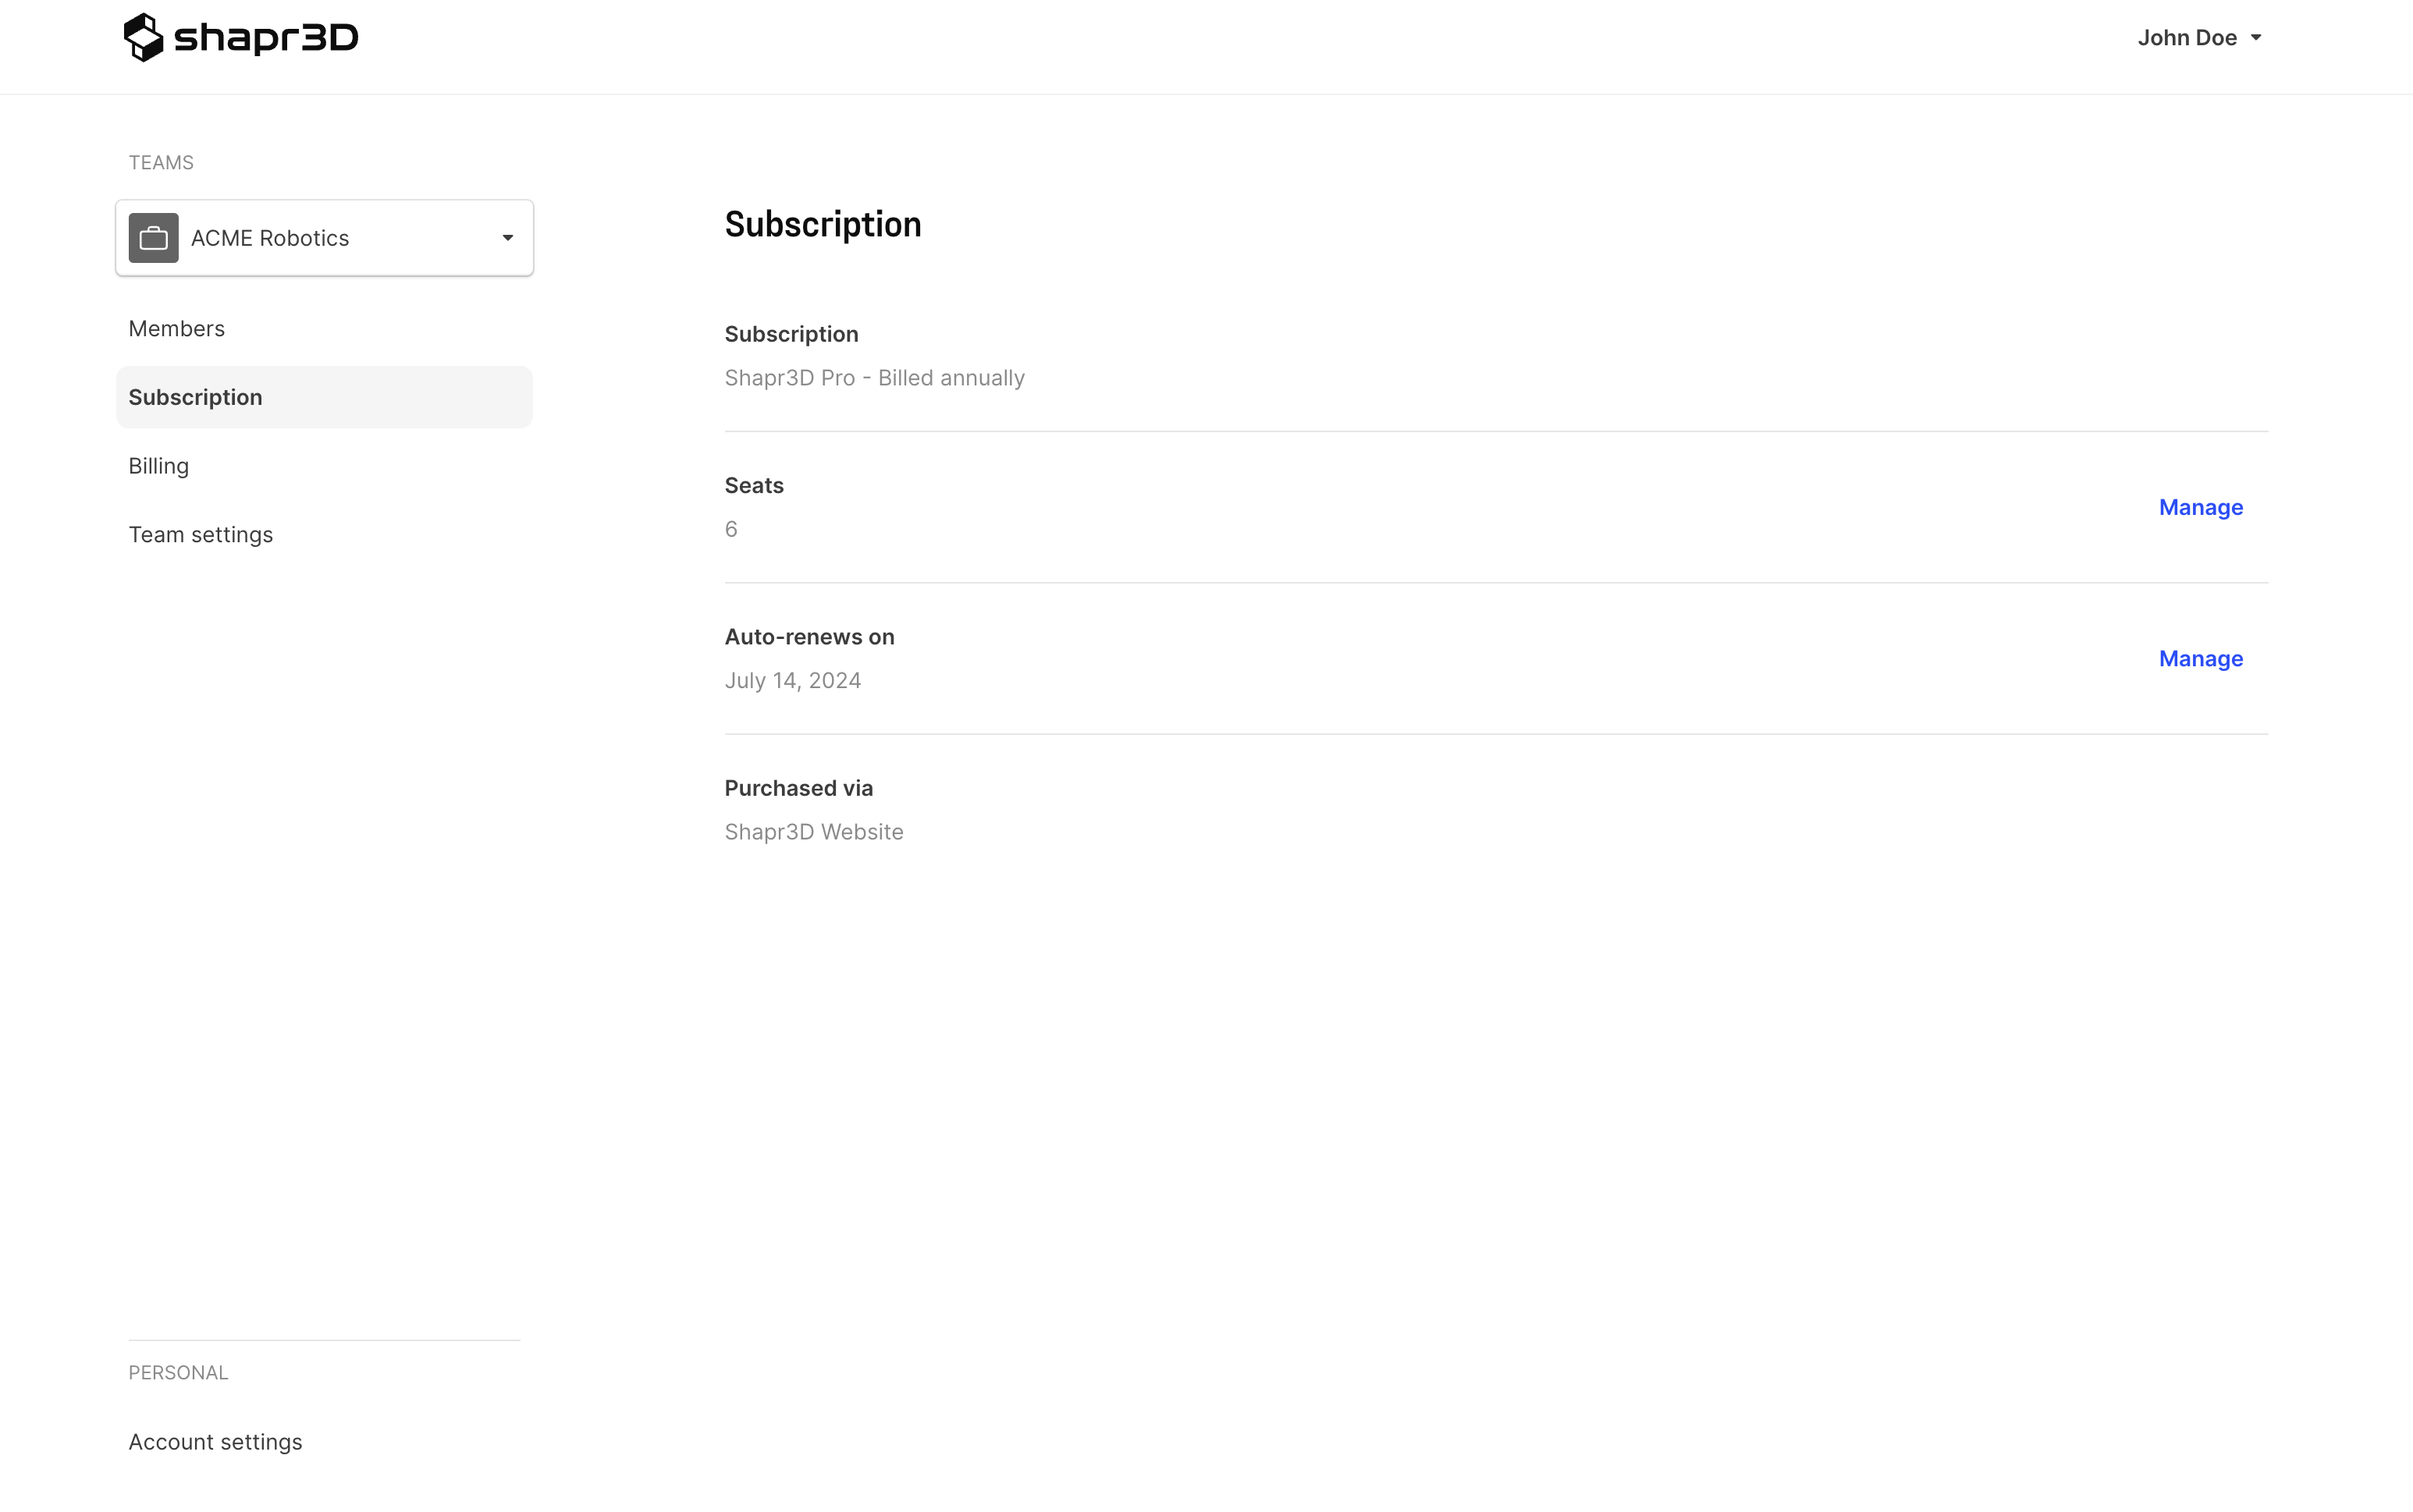The width and height of the screenshot is (2413, 1512).
Task: Open Account settings under Personal
Action: tap(215, 1441)
